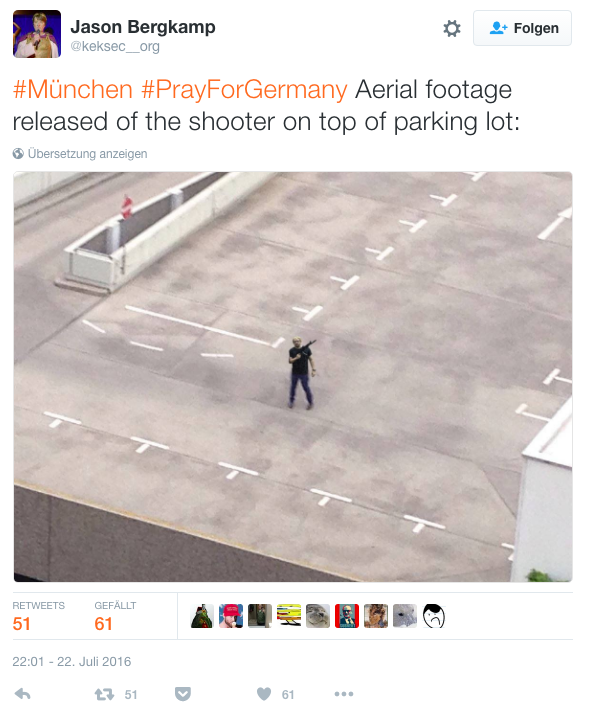The width and height of the screenshot is (592, 714).
Task: Click the reply arrow icon
Action: click(x=22, y=694)
